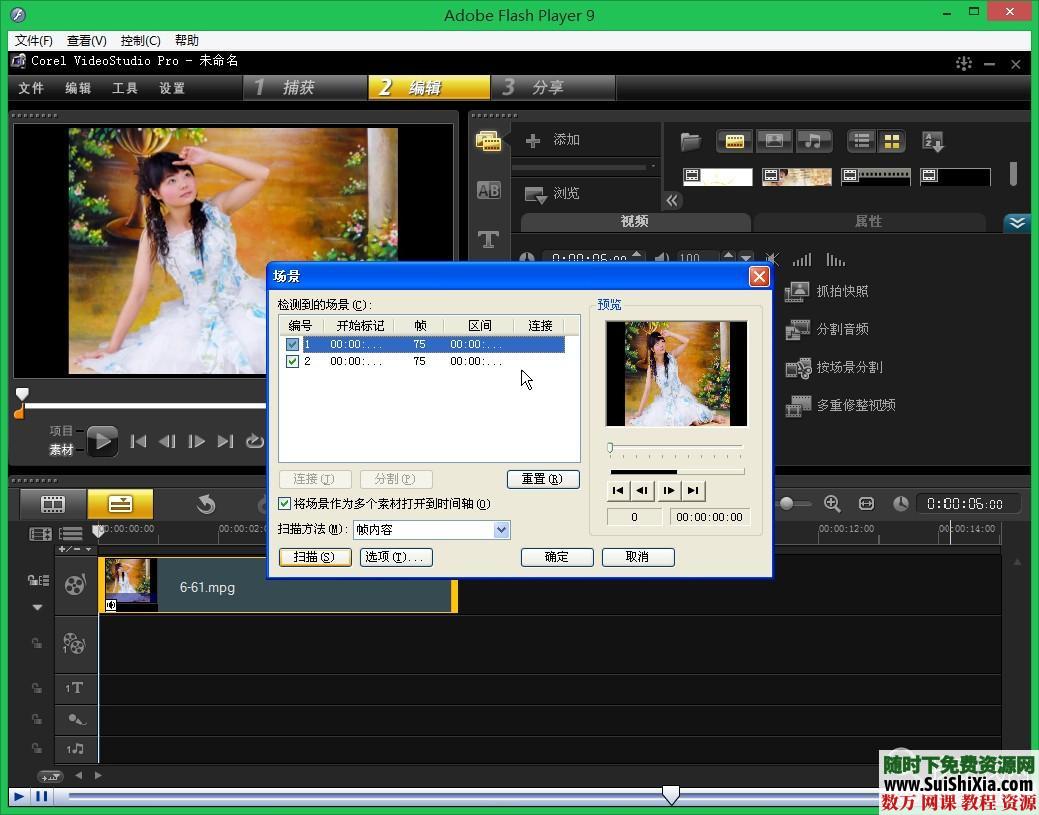Select the multi-trim video icon
Image resolution: width=1039 pixels, height=815 pixels.
pos(797,405)
